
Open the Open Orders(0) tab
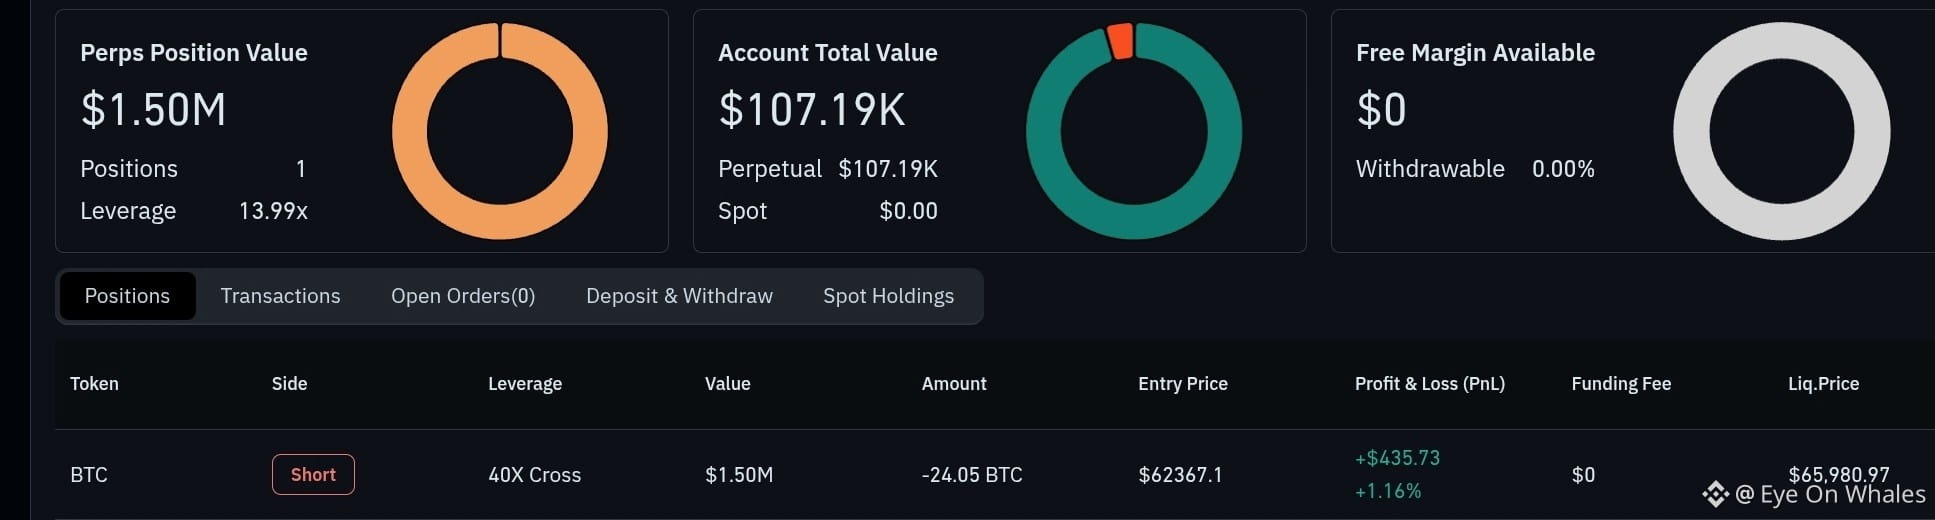[x=463, y=296]
